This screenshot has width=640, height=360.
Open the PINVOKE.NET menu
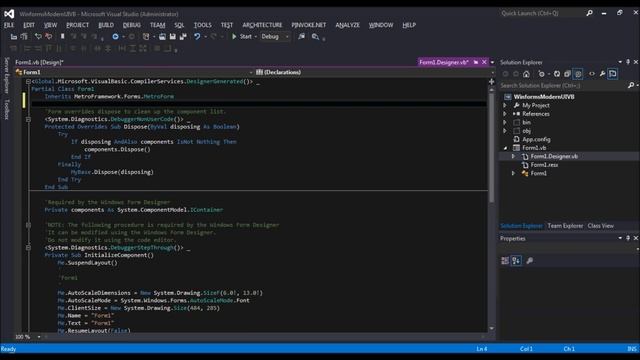click(309, 25)
